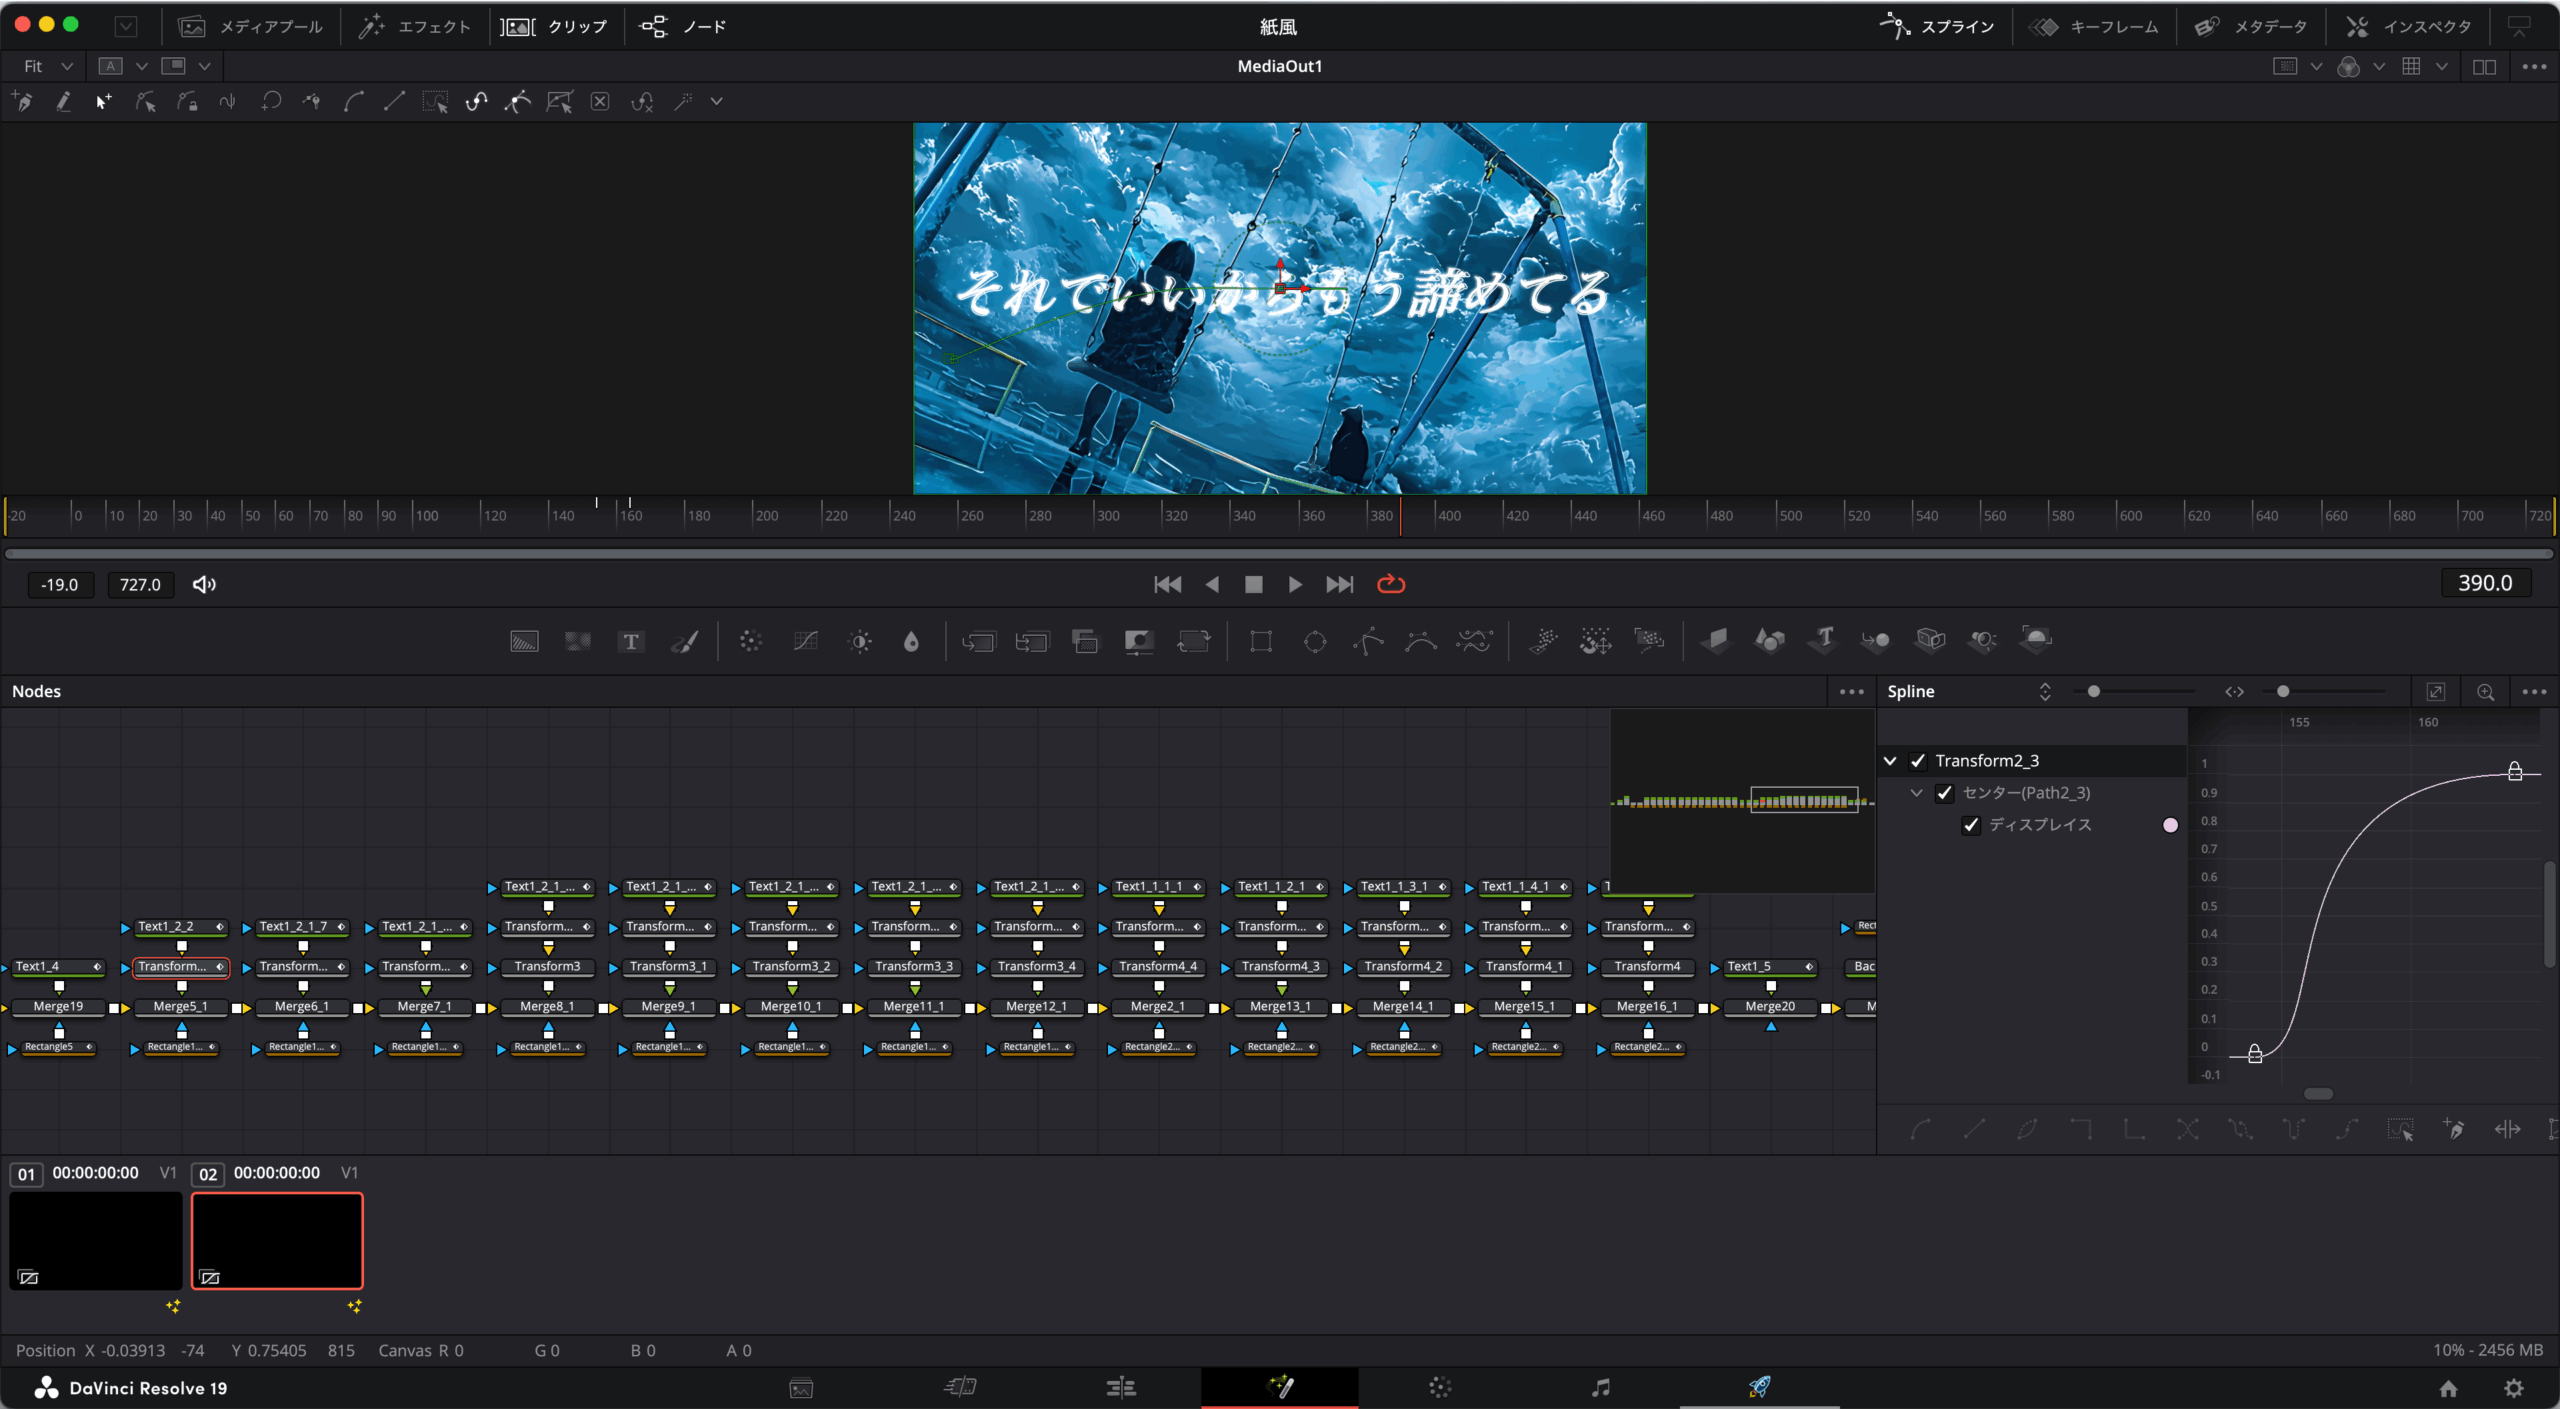This screenshot has width=2560, height=1409.
Task: Uncheck the Transform2_3 spline checkbox
Action: 1918,761
